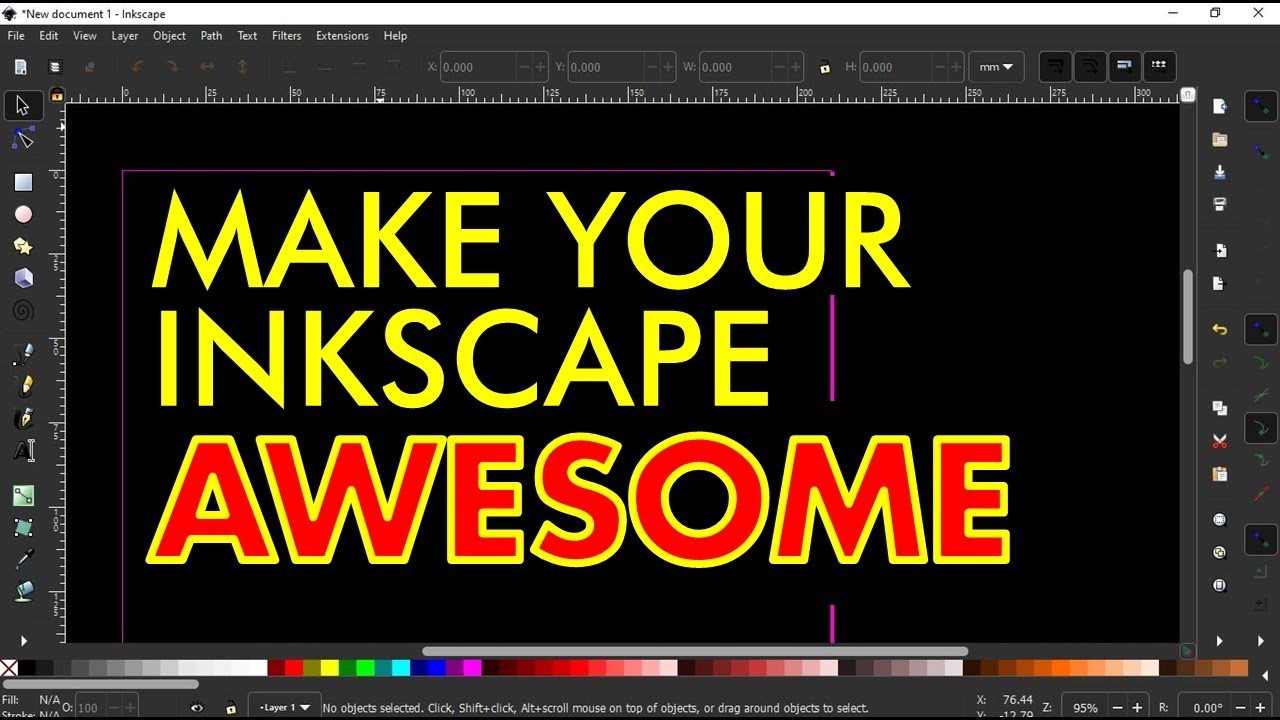1280x720 pixels.
Task: Select the Calligraphy tool
Action: [x=23, y=418]
